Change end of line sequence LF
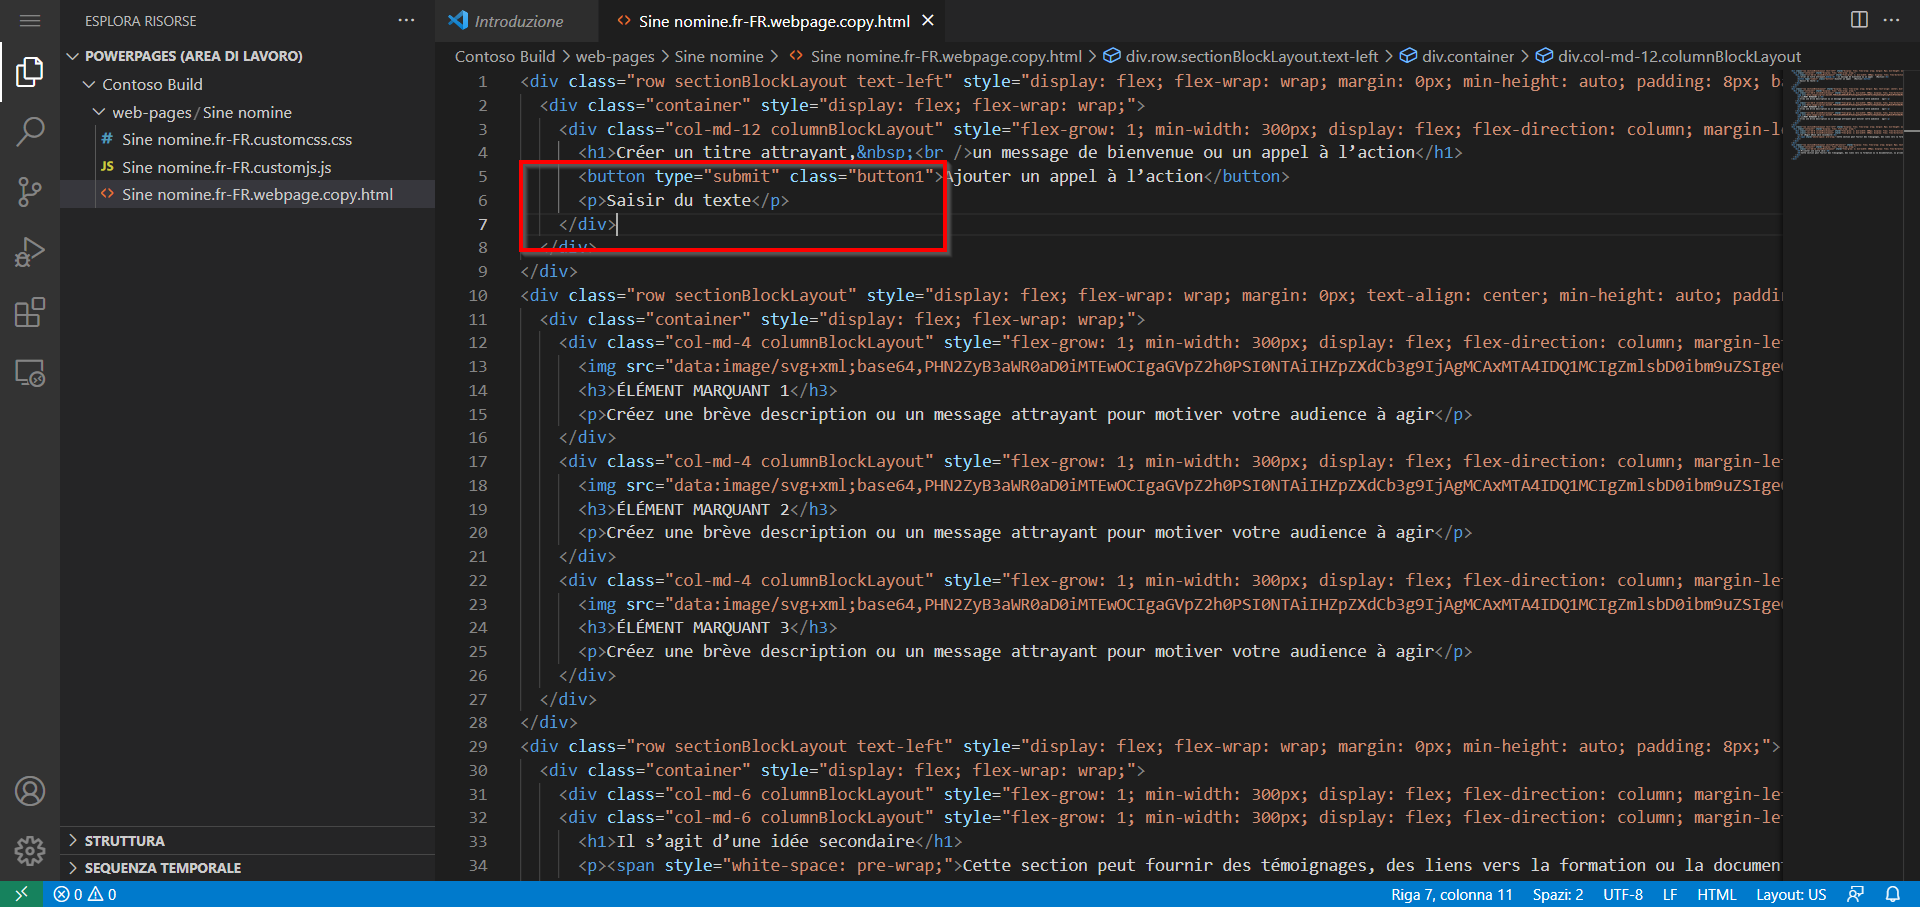This screenshot has width=1920, height=907. click(1670, 894)
